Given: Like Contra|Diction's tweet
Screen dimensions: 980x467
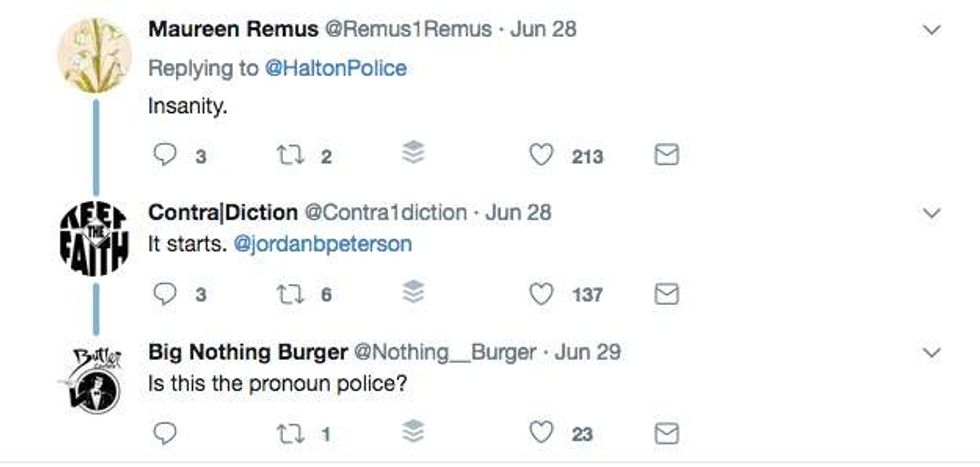Looking at the screenshot, I should (541, 294).
